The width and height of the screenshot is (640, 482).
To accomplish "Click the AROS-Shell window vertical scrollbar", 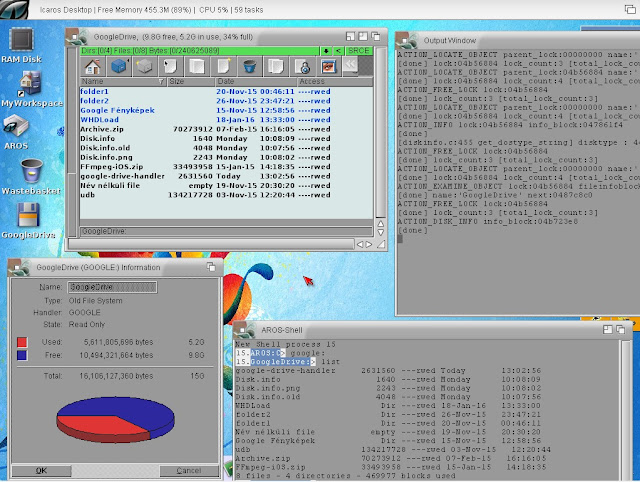I will coord(626,410).
